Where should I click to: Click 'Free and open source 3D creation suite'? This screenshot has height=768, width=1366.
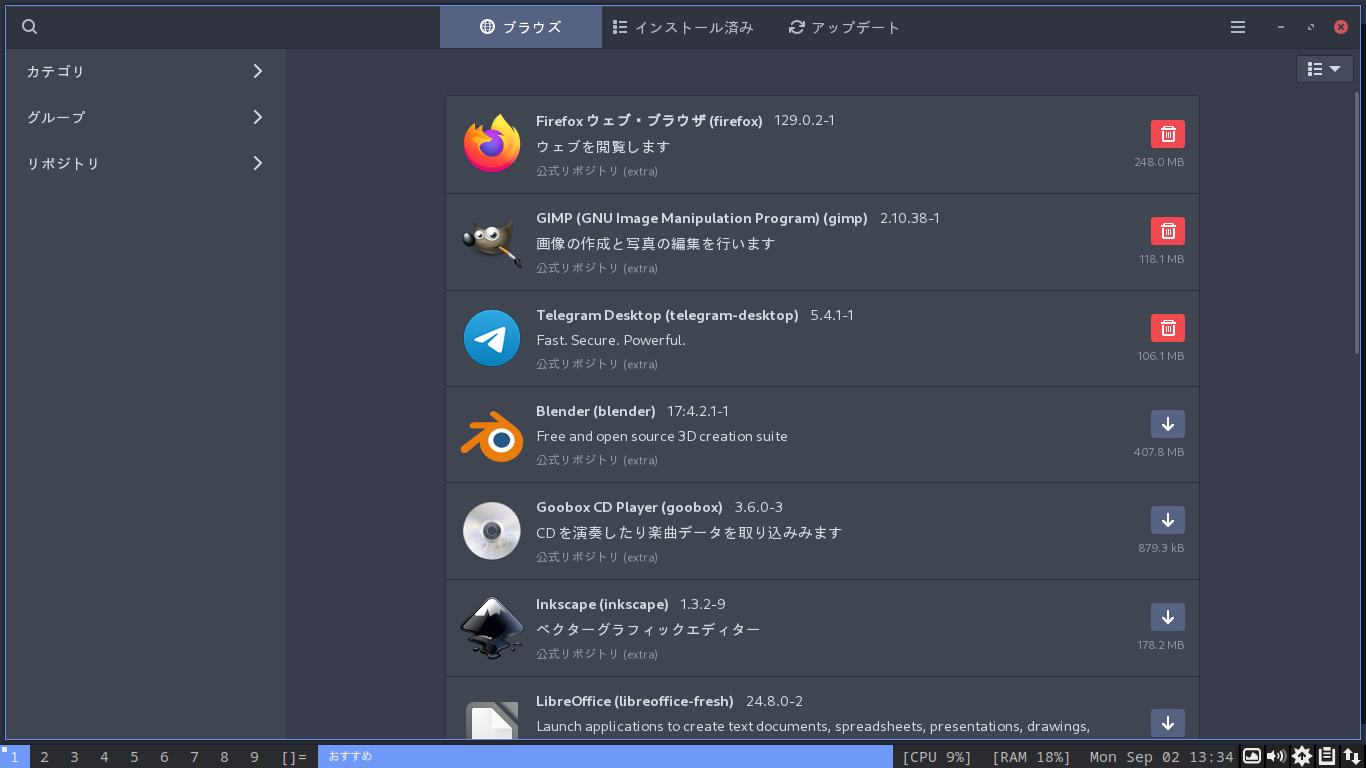662,436
